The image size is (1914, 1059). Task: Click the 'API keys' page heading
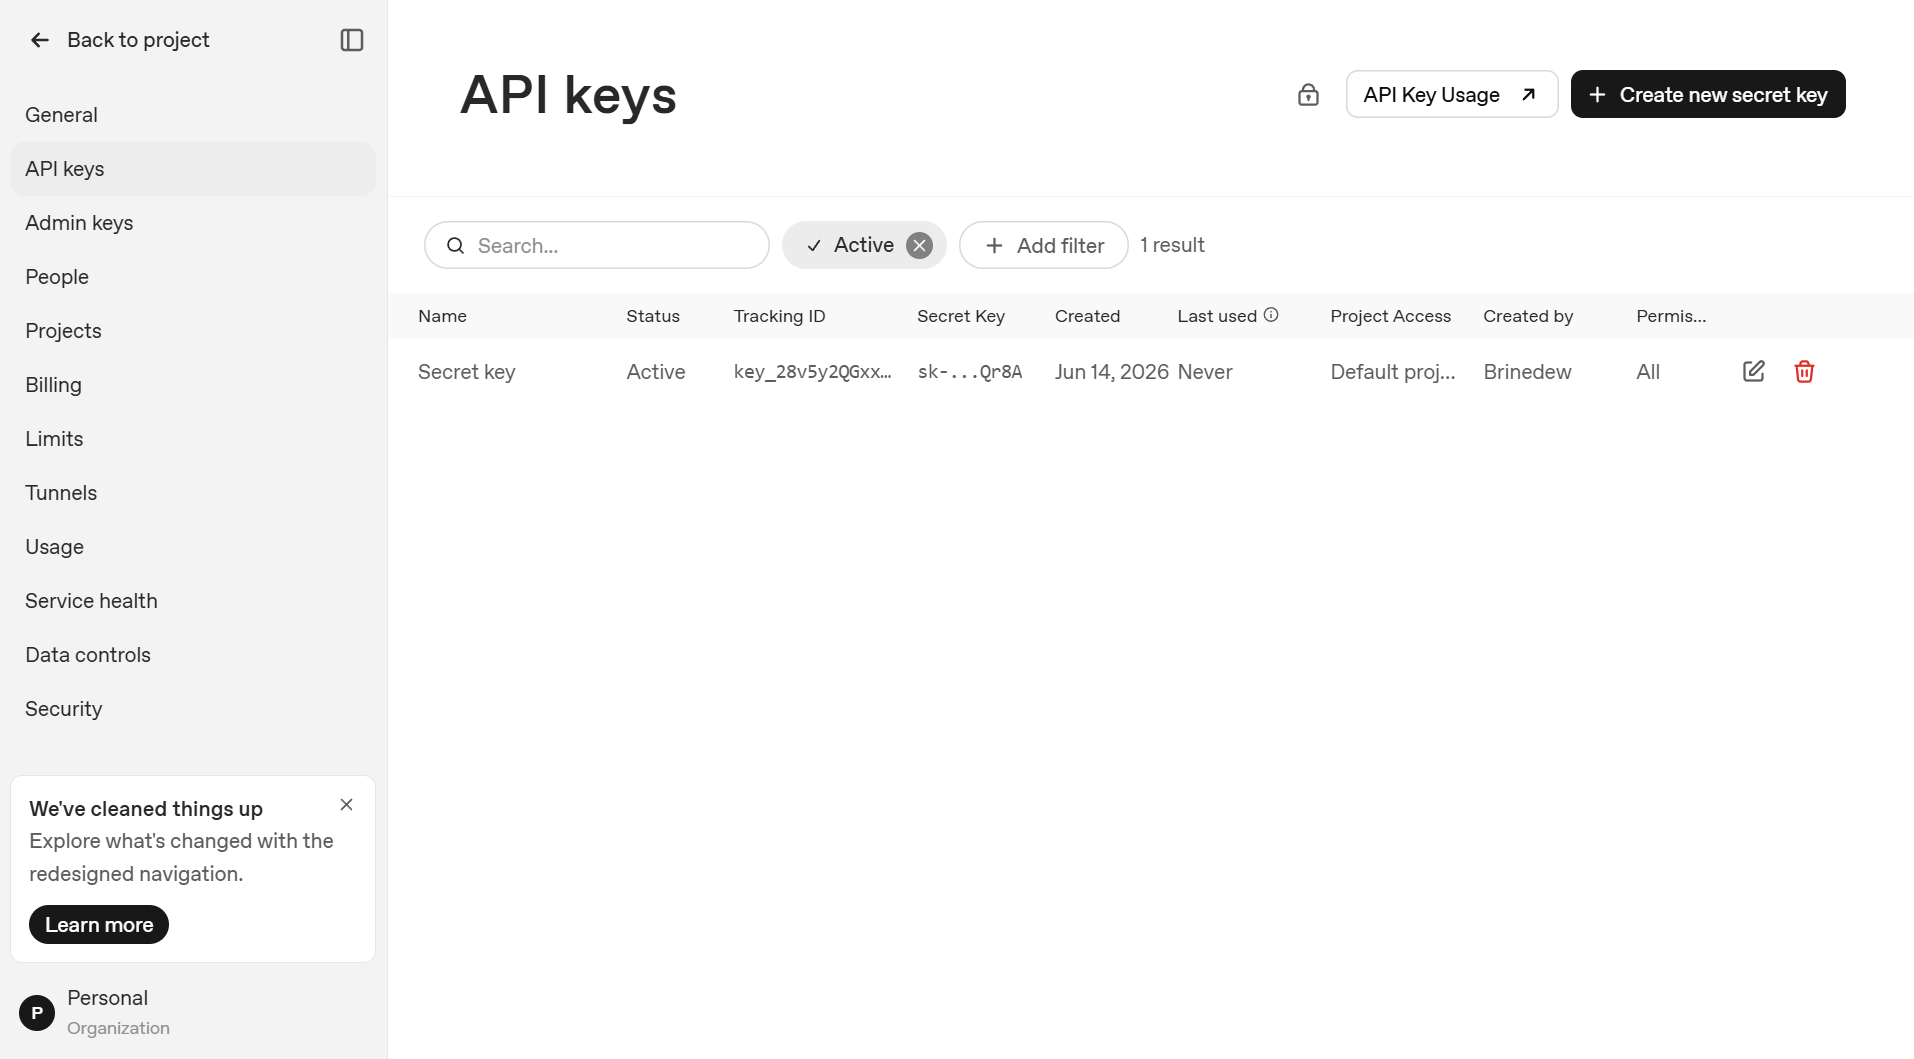click(x=568, y=96)
